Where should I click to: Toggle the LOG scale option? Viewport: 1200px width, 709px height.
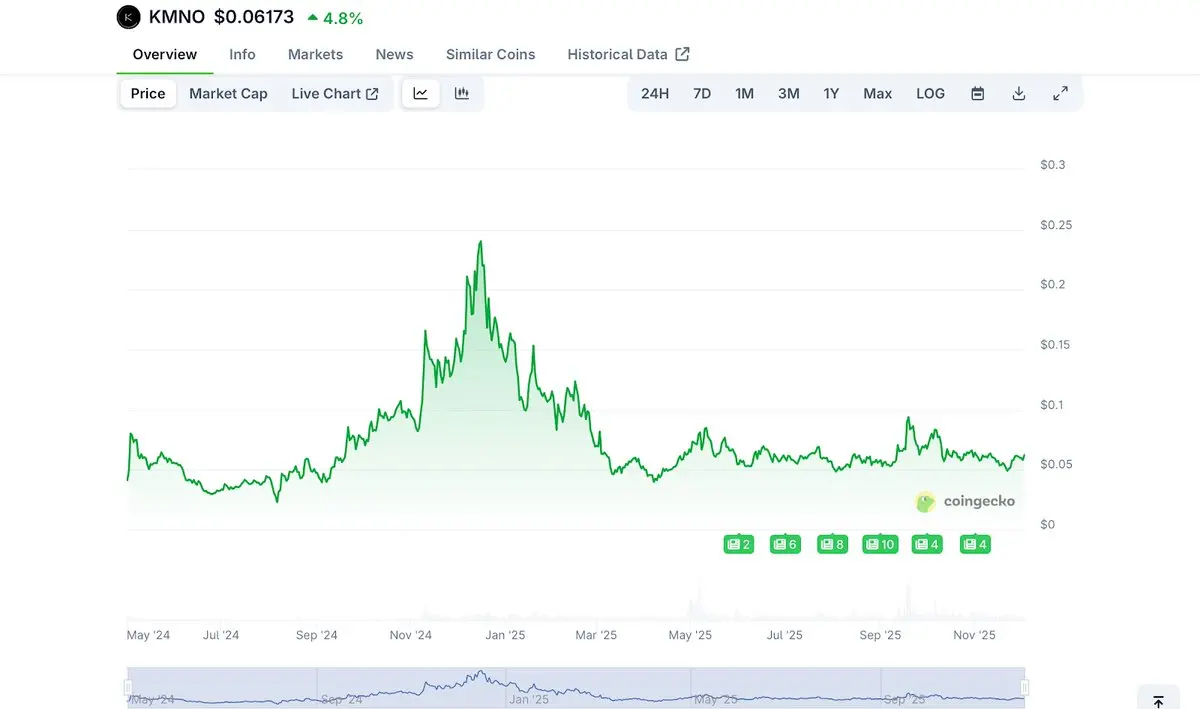pos(930,94)
